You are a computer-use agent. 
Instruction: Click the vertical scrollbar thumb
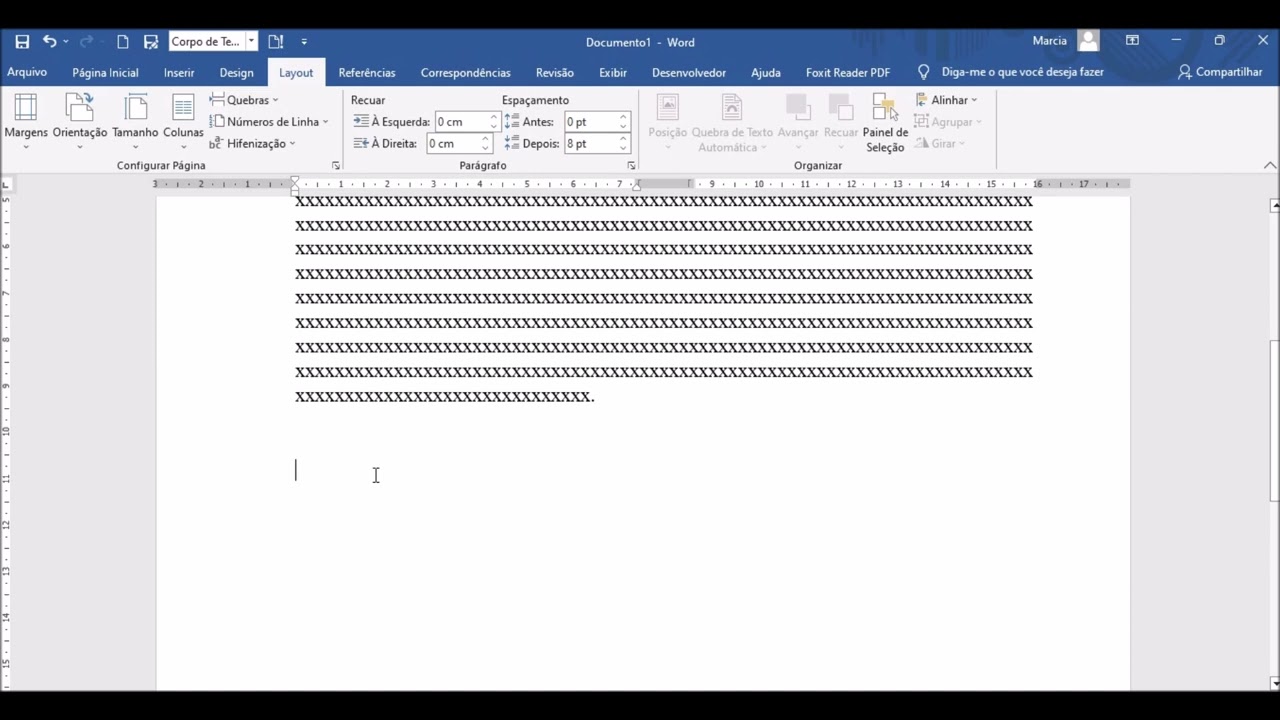tap(1274, 420)
